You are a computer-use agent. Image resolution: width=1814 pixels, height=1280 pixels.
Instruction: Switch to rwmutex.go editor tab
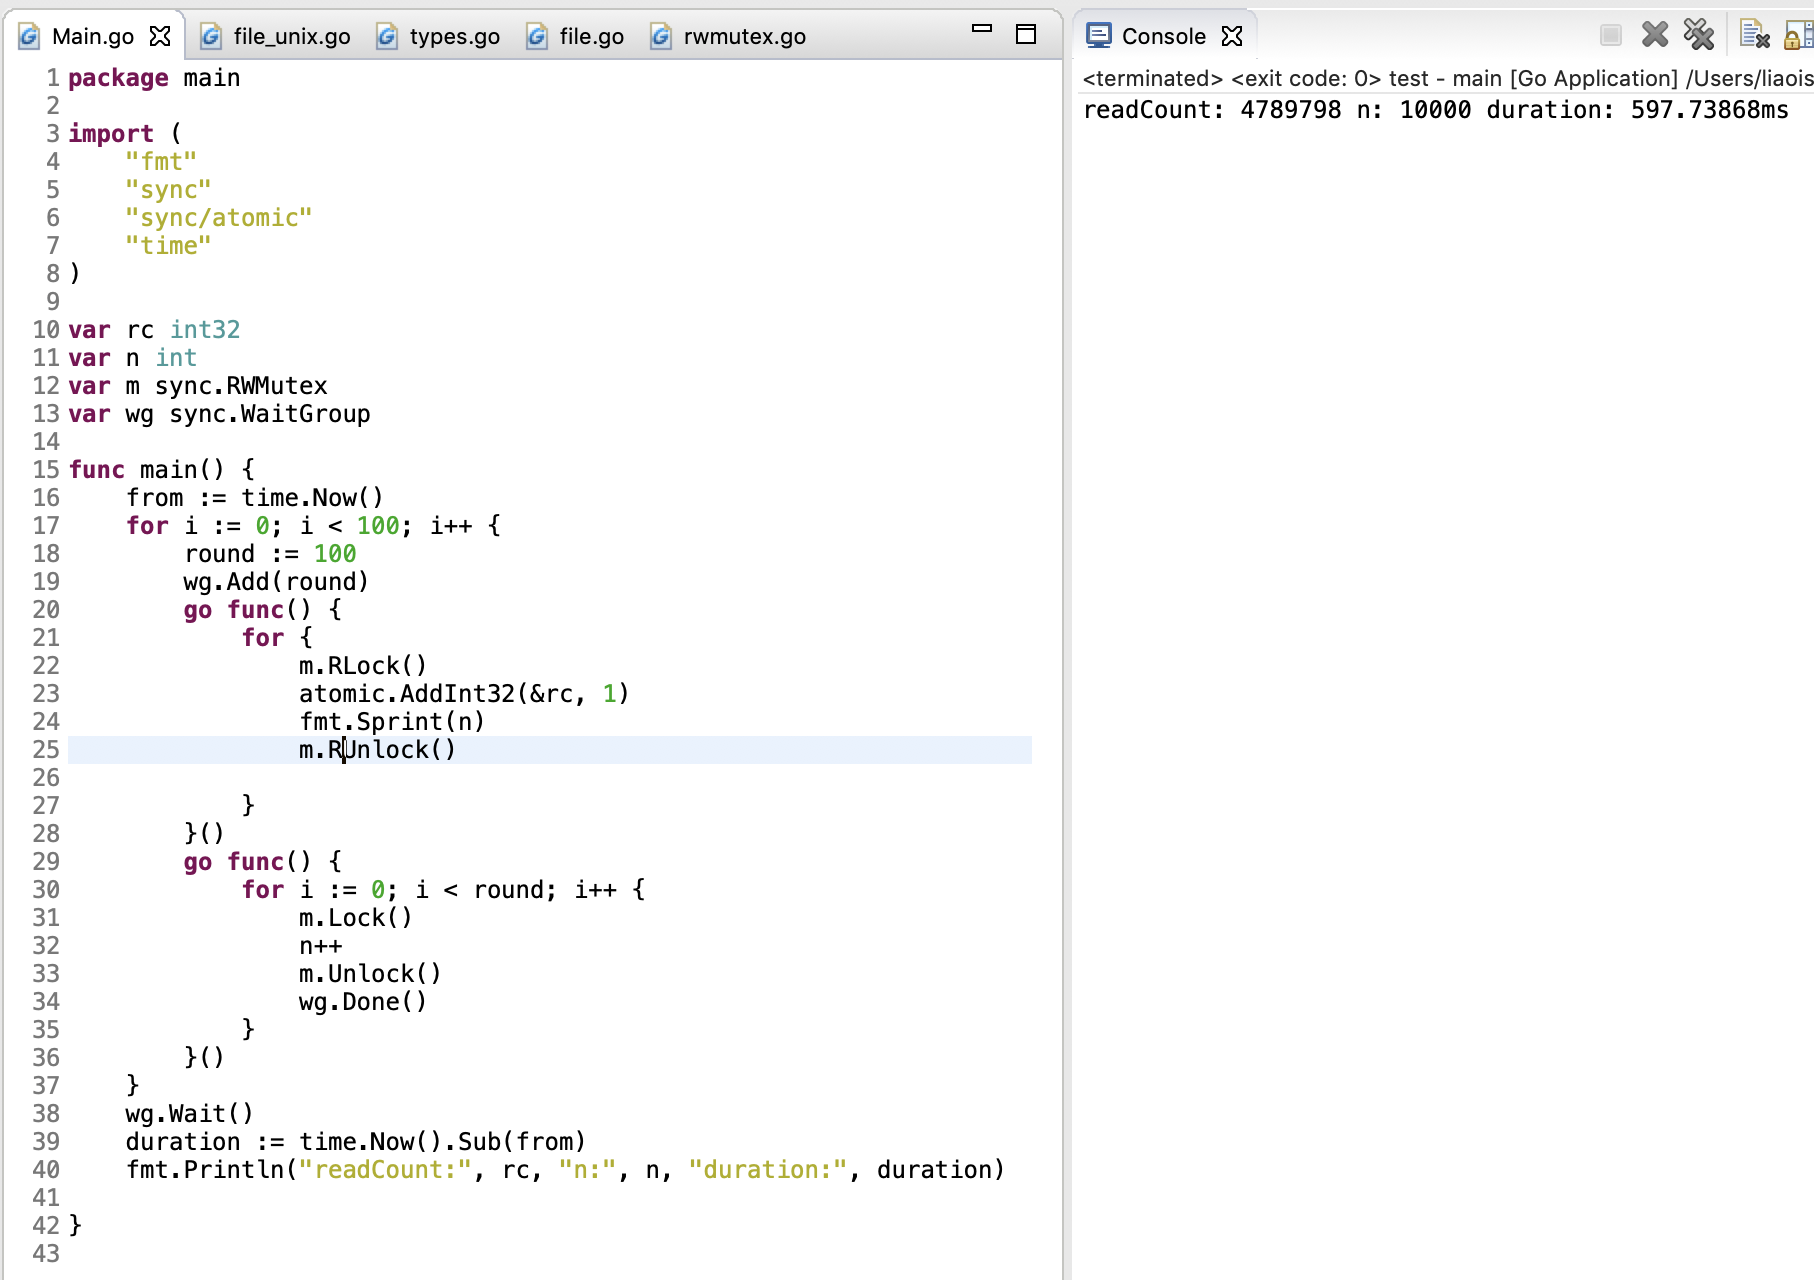pyautogui.click(x=744, y=37)
